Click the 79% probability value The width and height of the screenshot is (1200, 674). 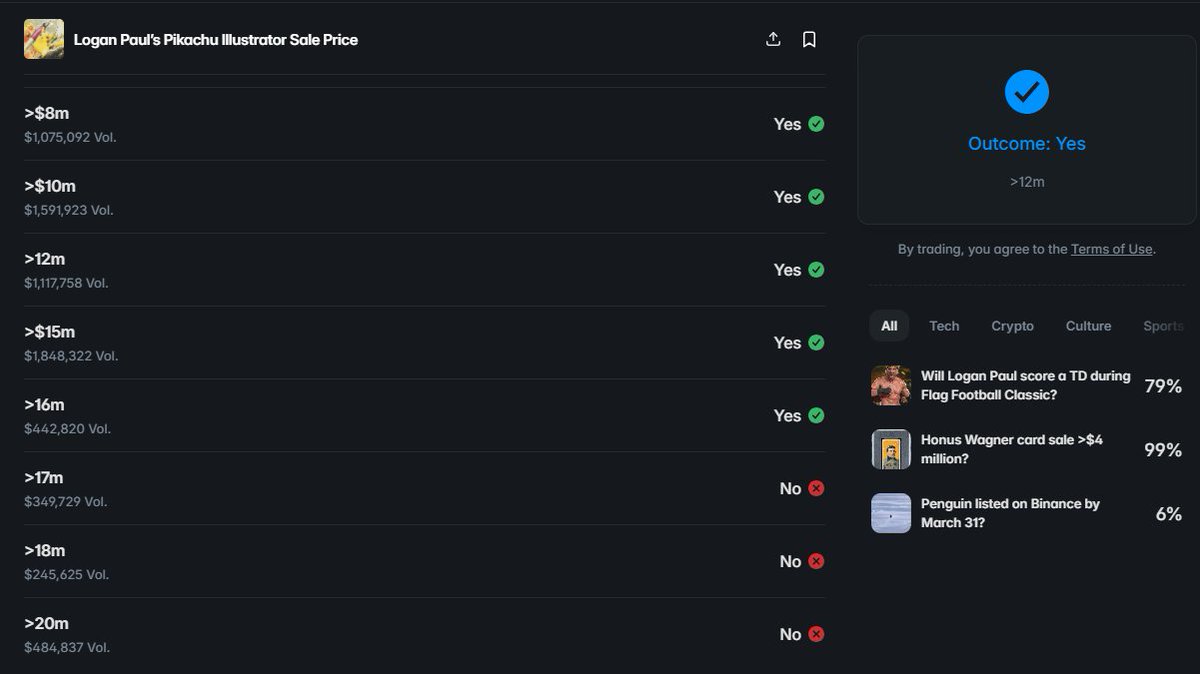(1163, 386)
